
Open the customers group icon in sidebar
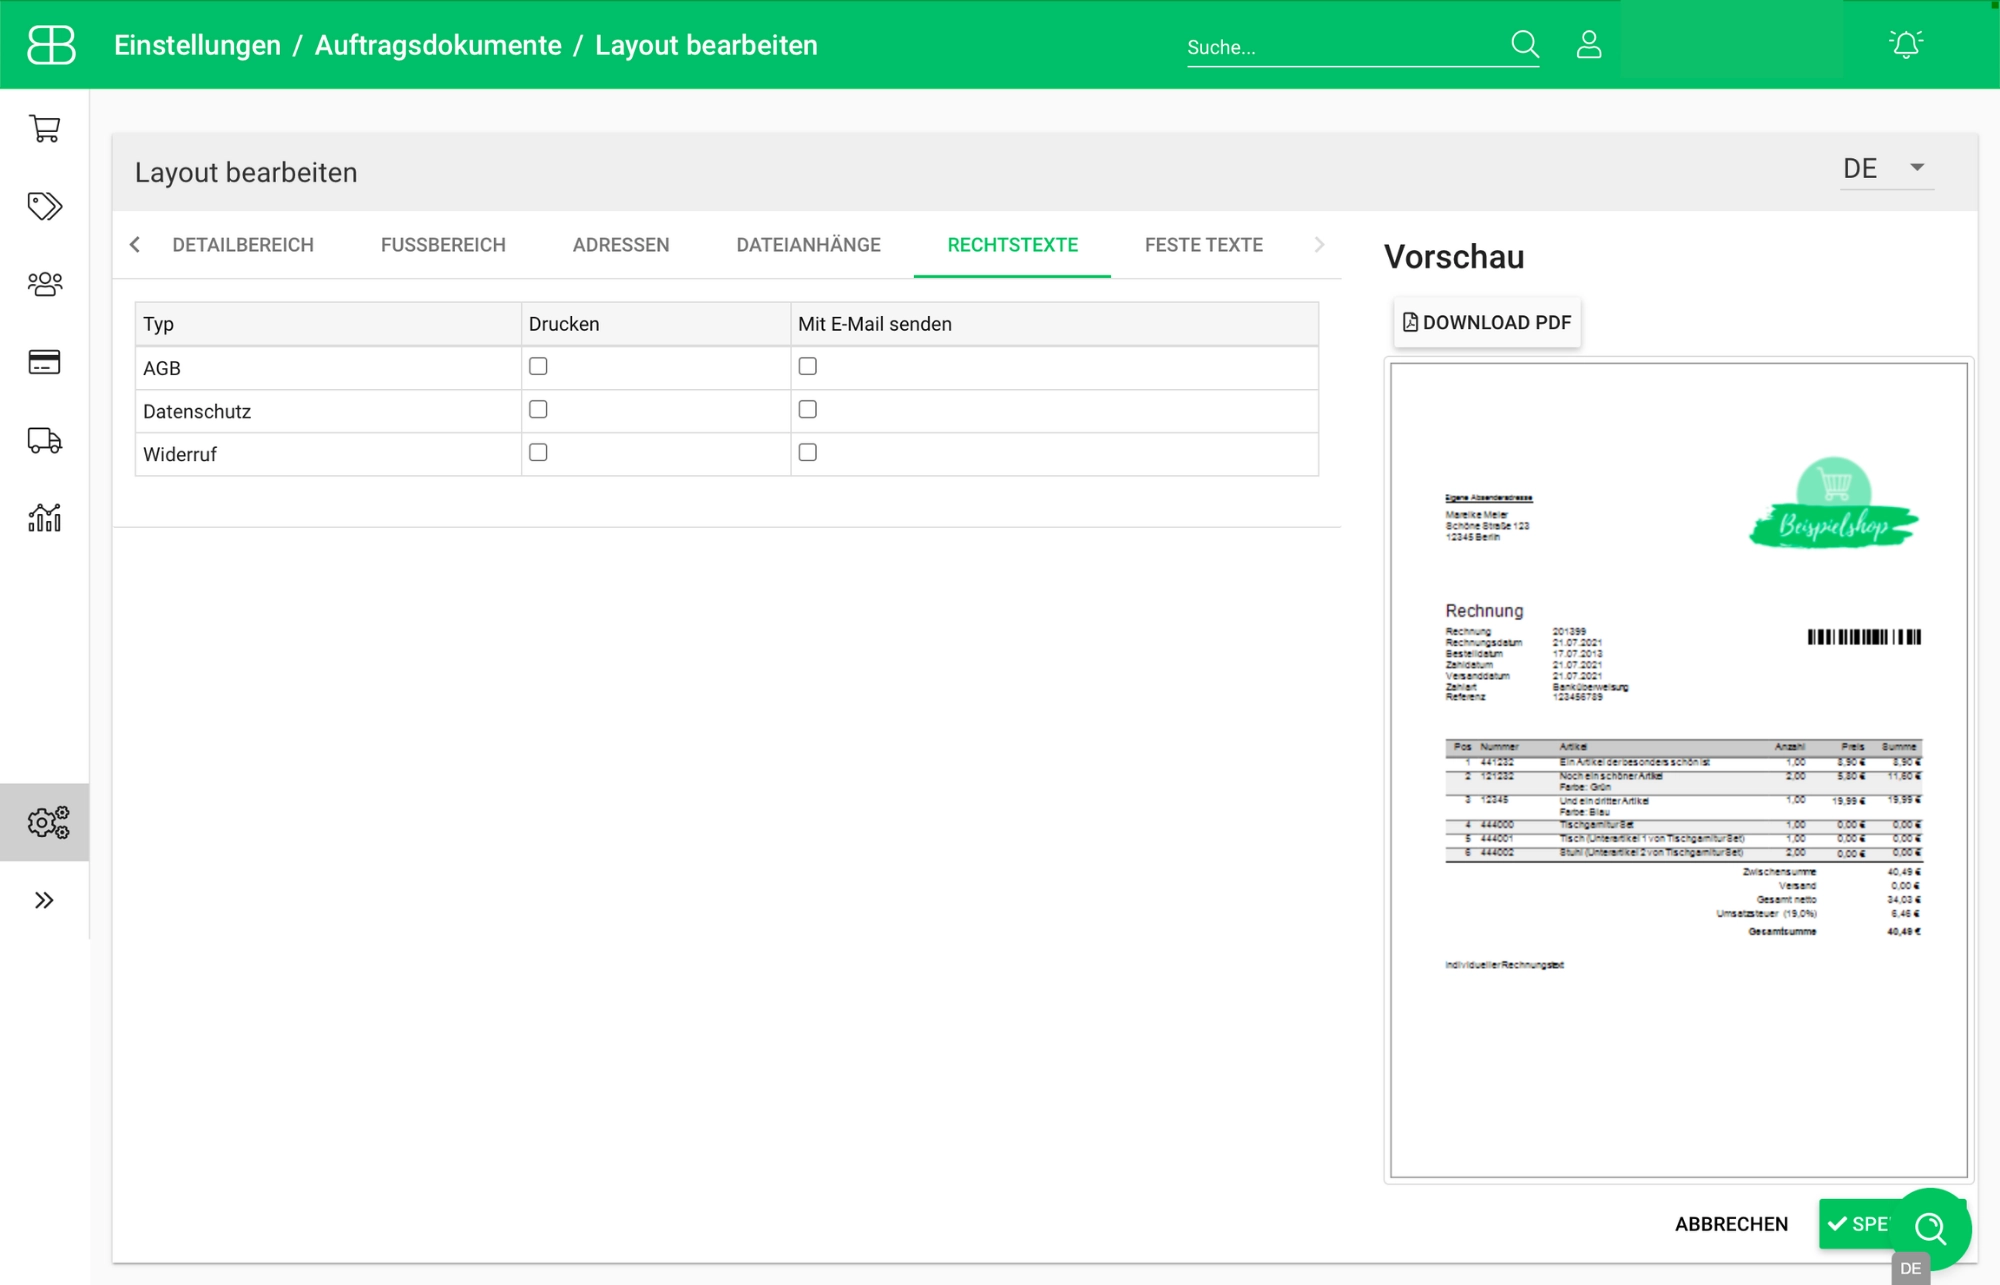[x=44, y=284]
